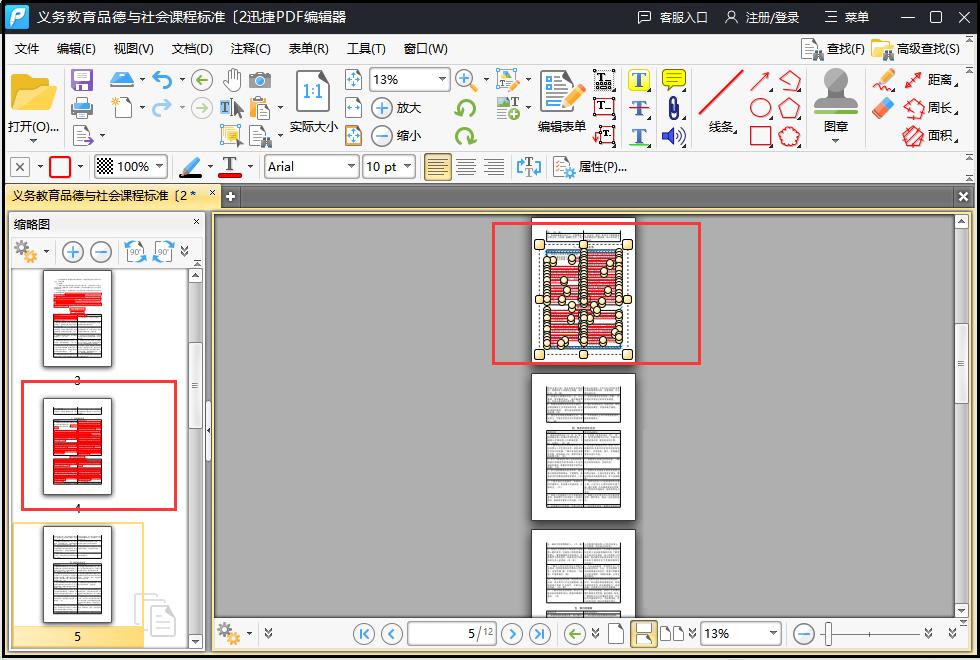Toggle center text alignment
The height and width of the screenshot is (660, 980).
tap(466, 167)
